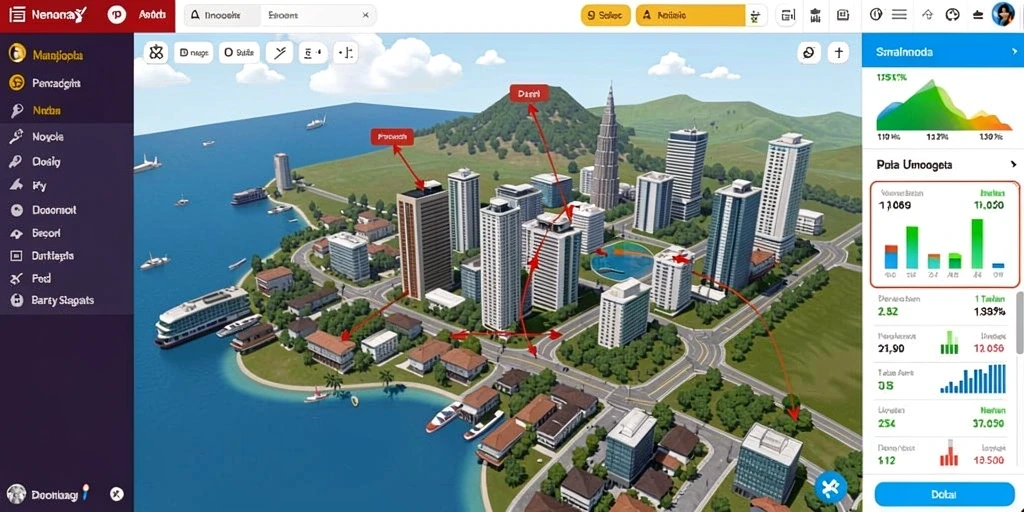
Task: Select the diagonal line tool in map toolbar
Action: tap(280, 52)
